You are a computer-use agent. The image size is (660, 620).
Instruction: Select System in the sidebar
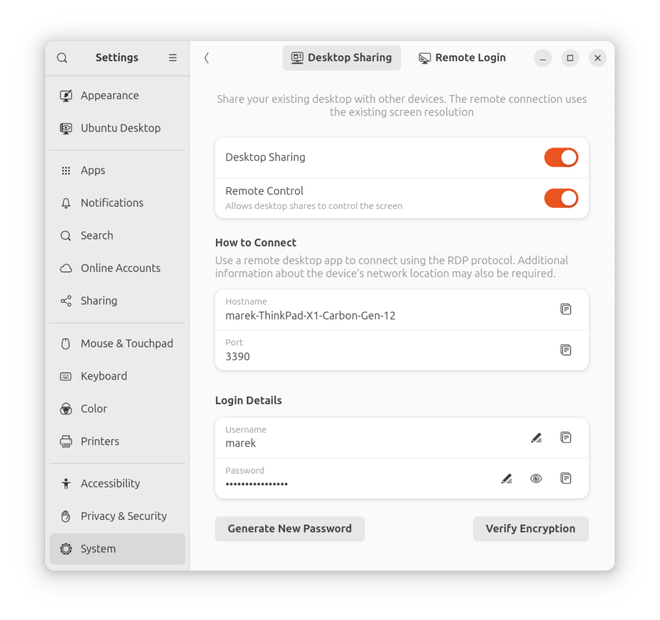(117, 549)
